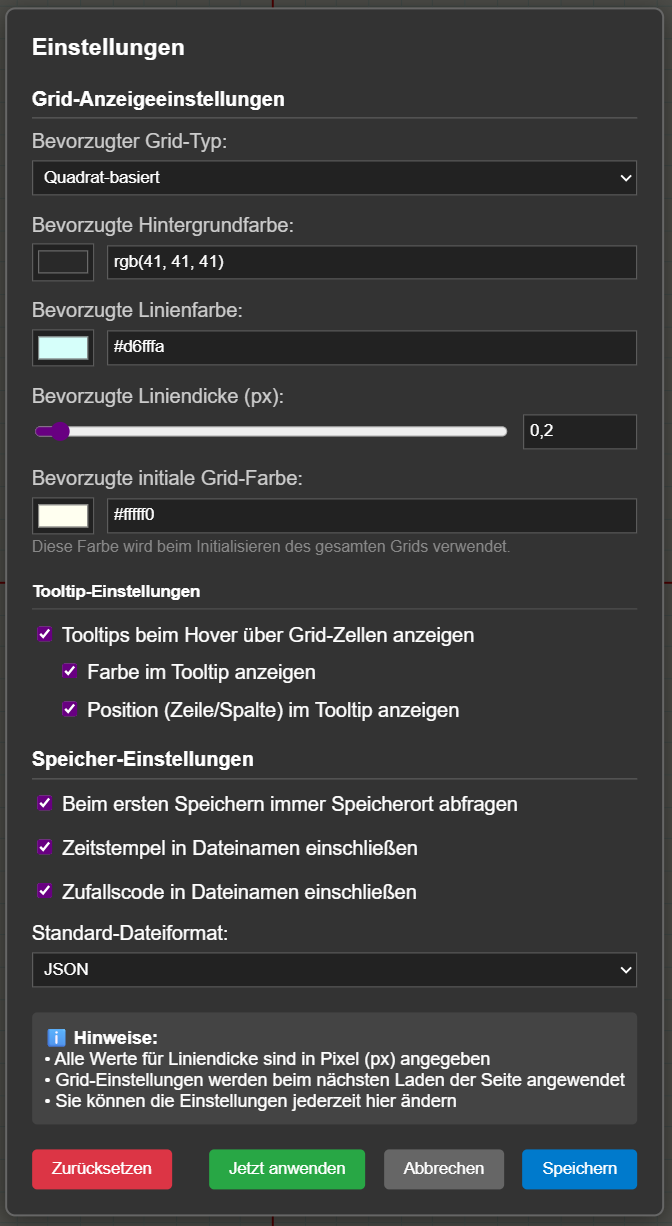Click the Abbrechen button
Screen dimensions: 672x1226
(x=444, y=1169)
